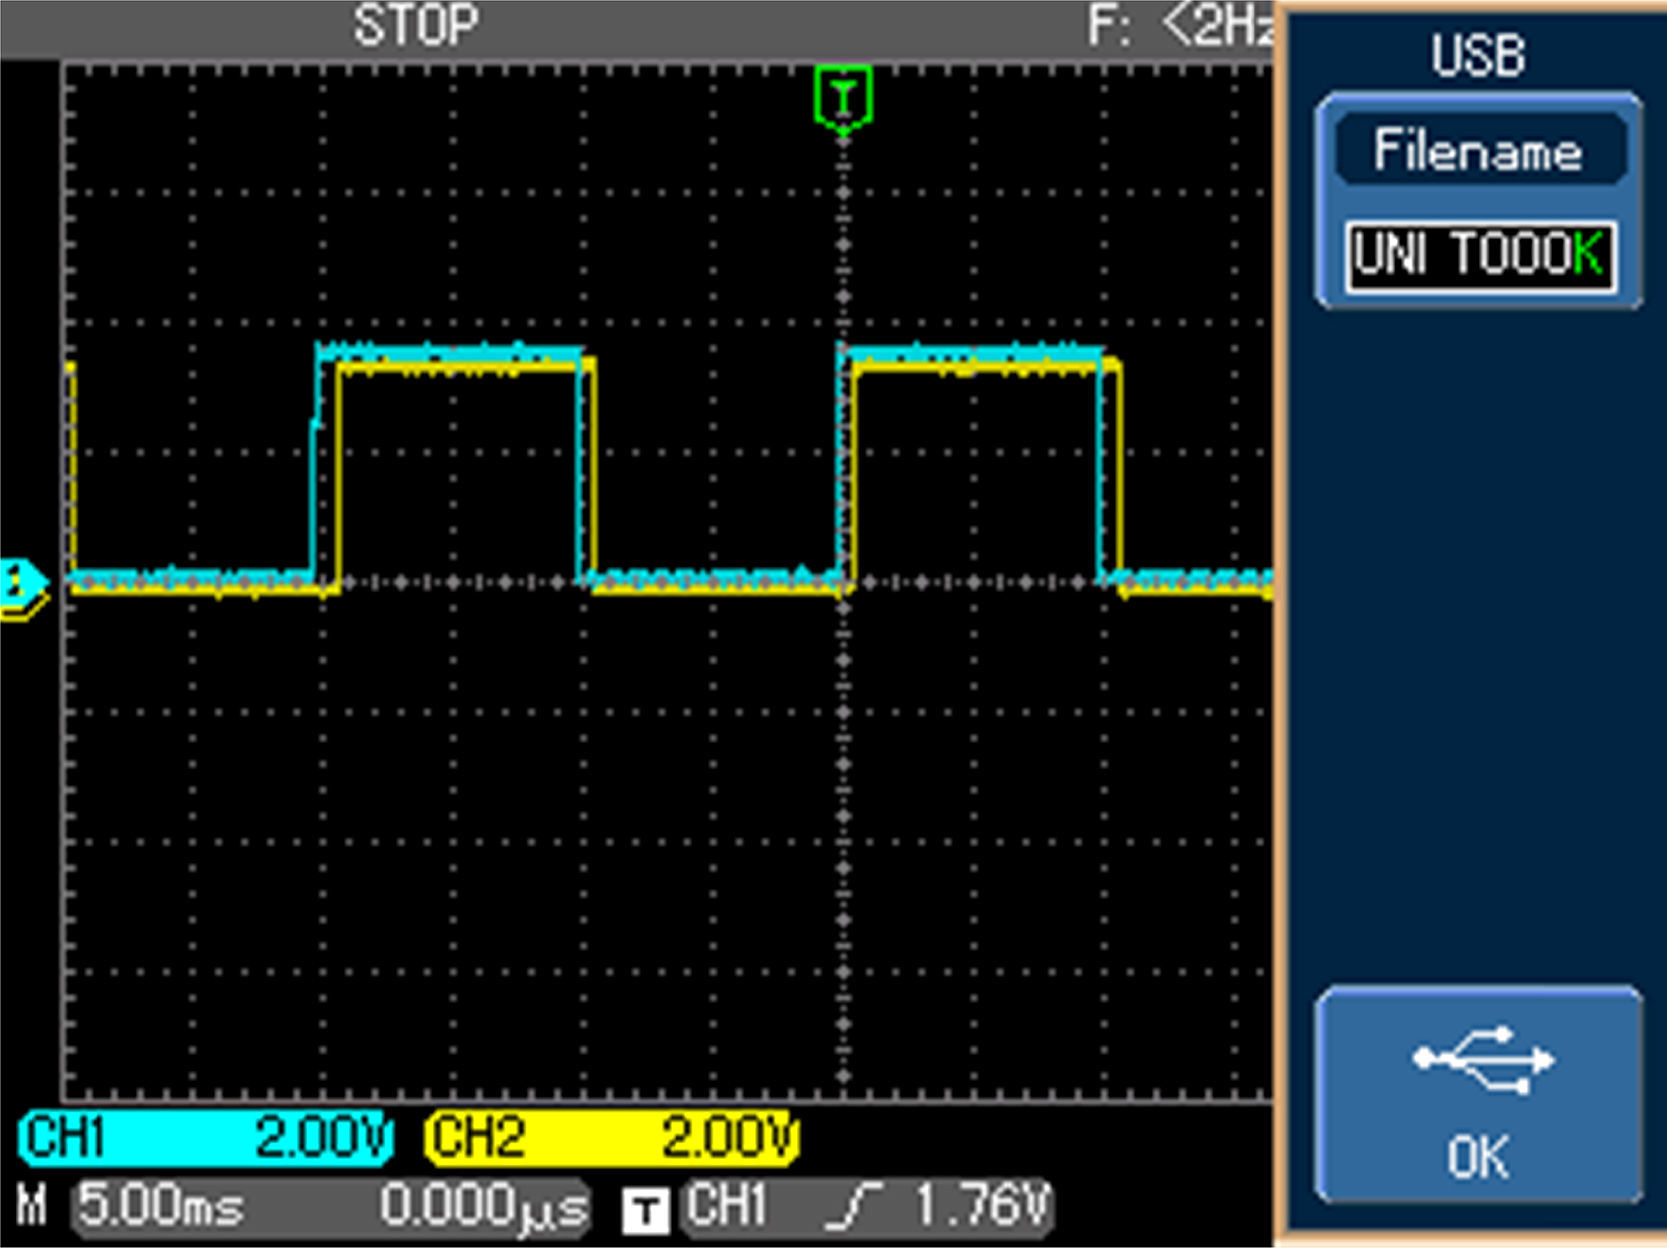
Task: Open the CH1 trigger source readout
Action: [728, 1206]
